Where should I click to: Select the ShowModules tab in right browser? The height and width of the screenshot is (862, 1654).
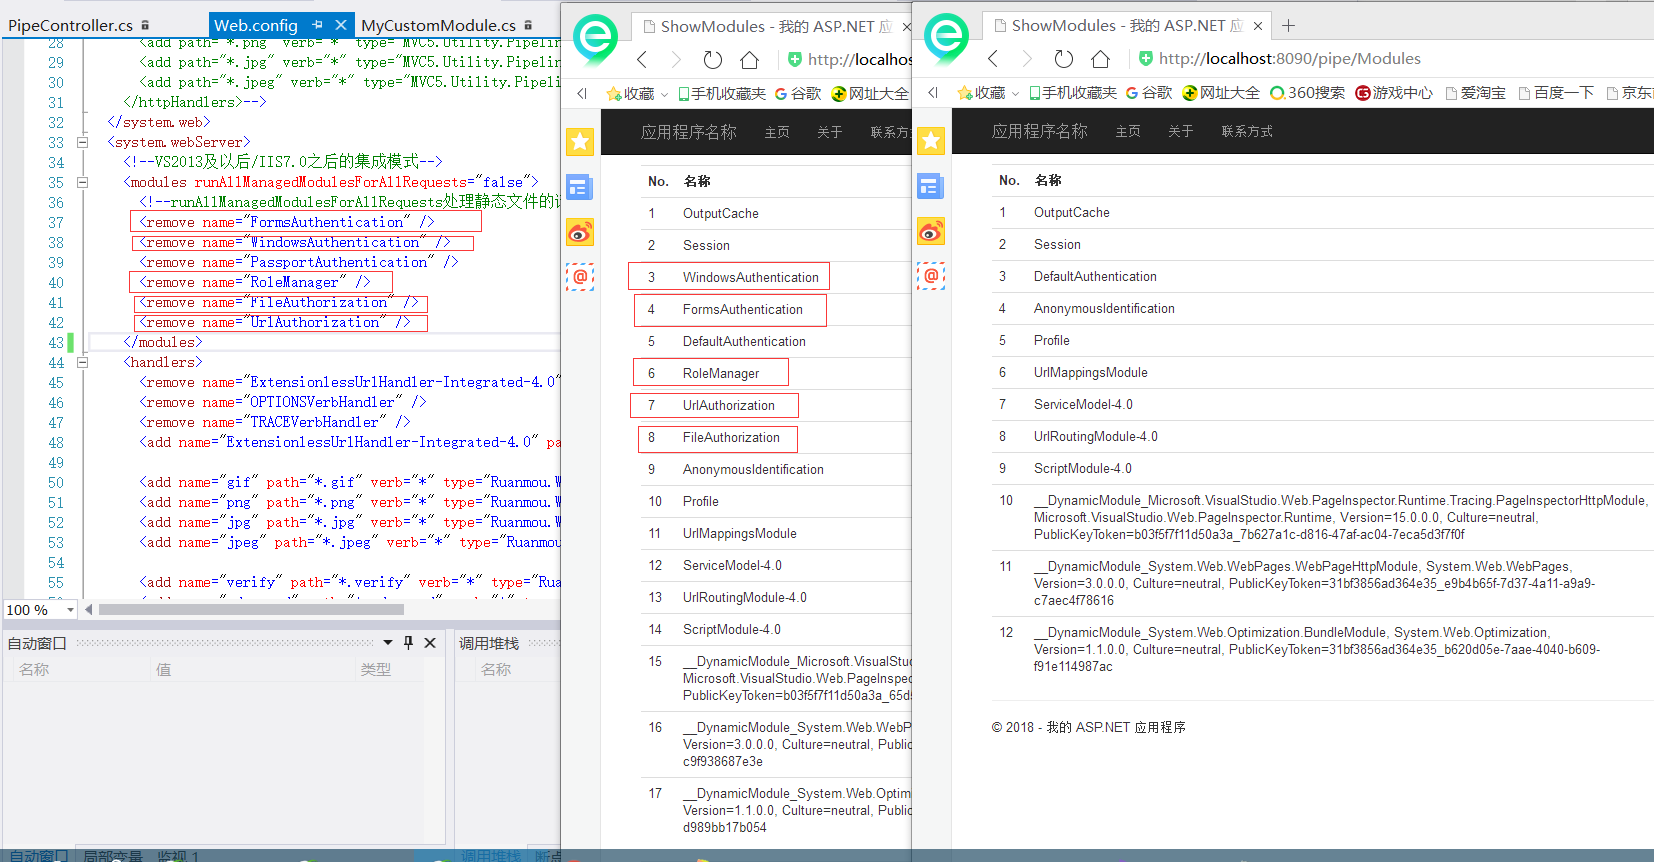click(1127, 26)
